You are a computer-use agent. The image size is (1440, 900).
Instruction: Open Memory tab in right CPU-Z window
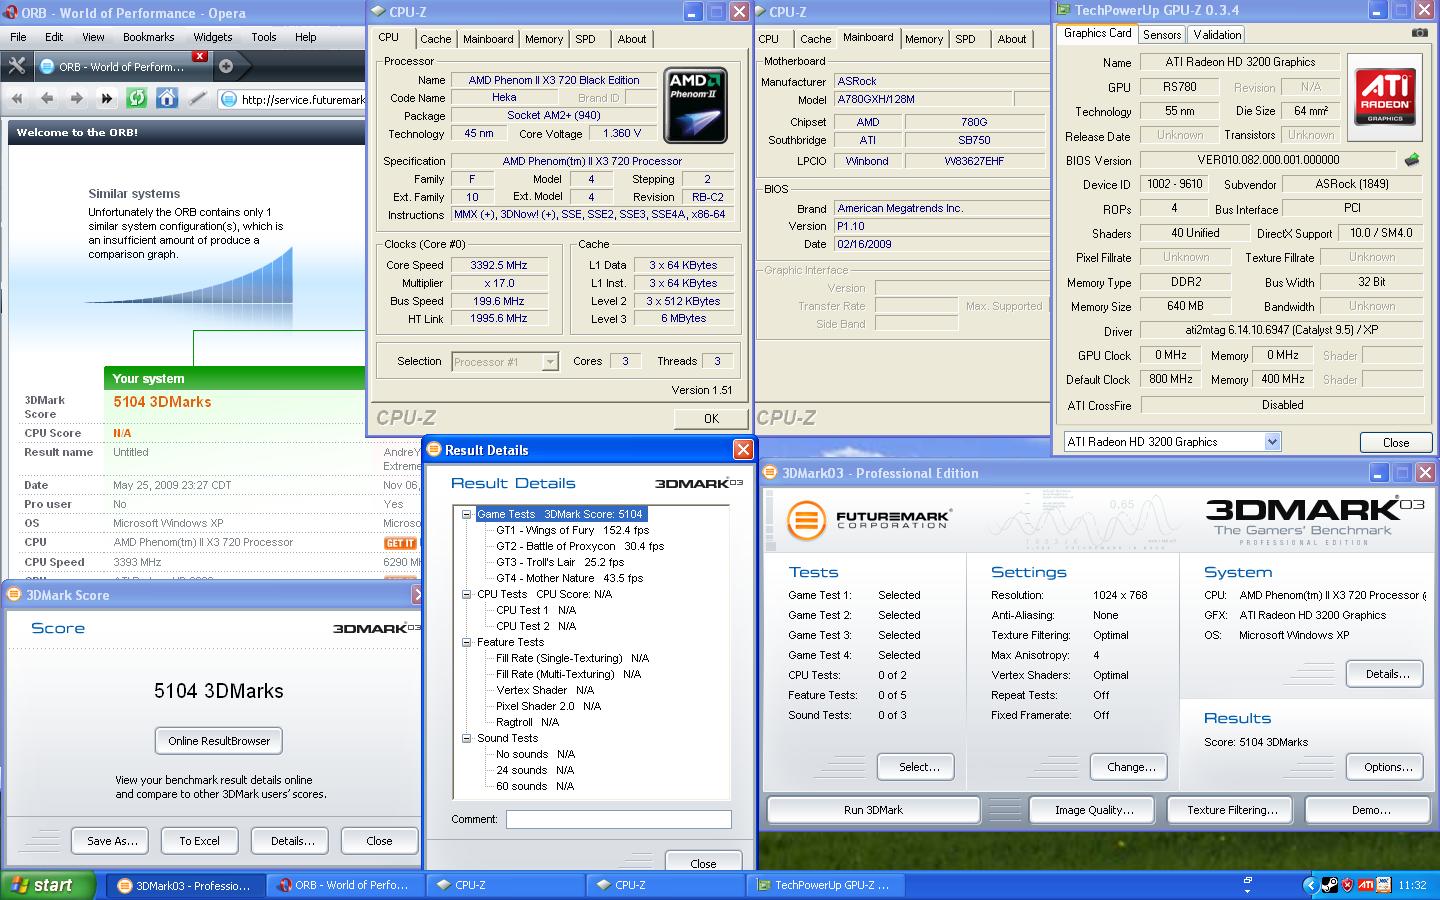point(923,39)
